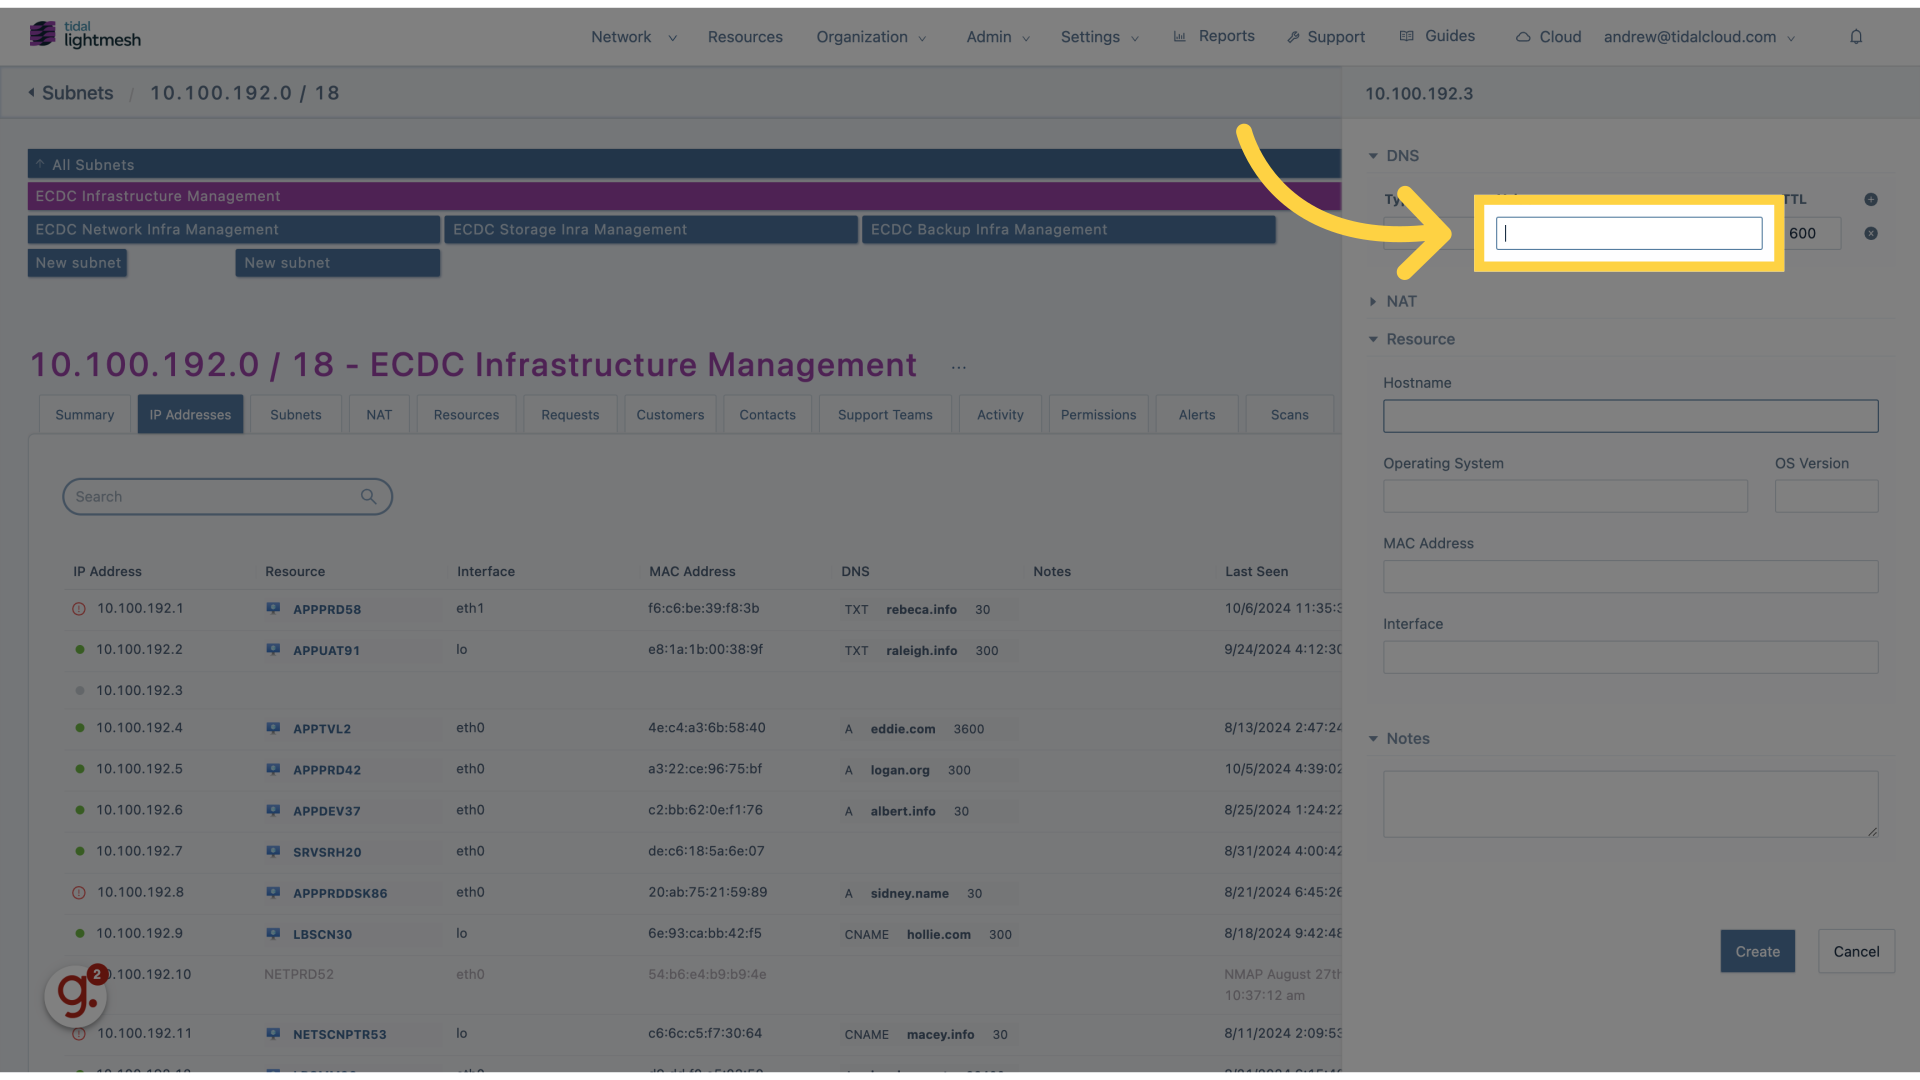1920x1080 pixels.
Task: Click the Guides book icon
Action: 1407,36
